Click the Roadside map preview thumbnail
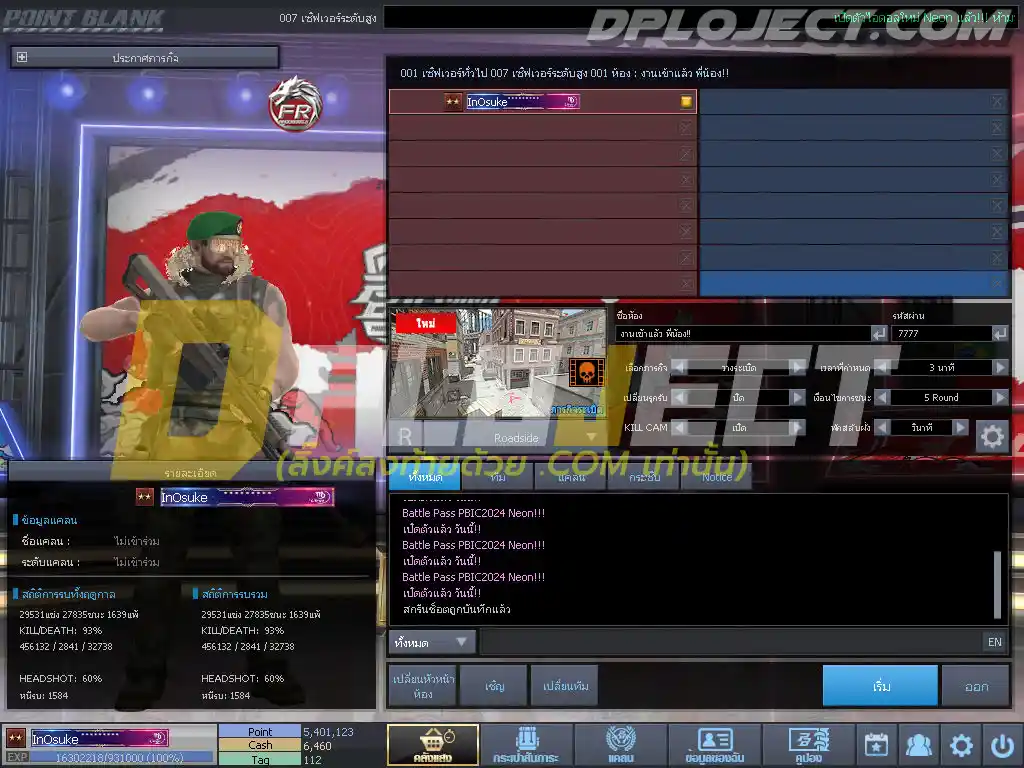 [x=498, y=363]
